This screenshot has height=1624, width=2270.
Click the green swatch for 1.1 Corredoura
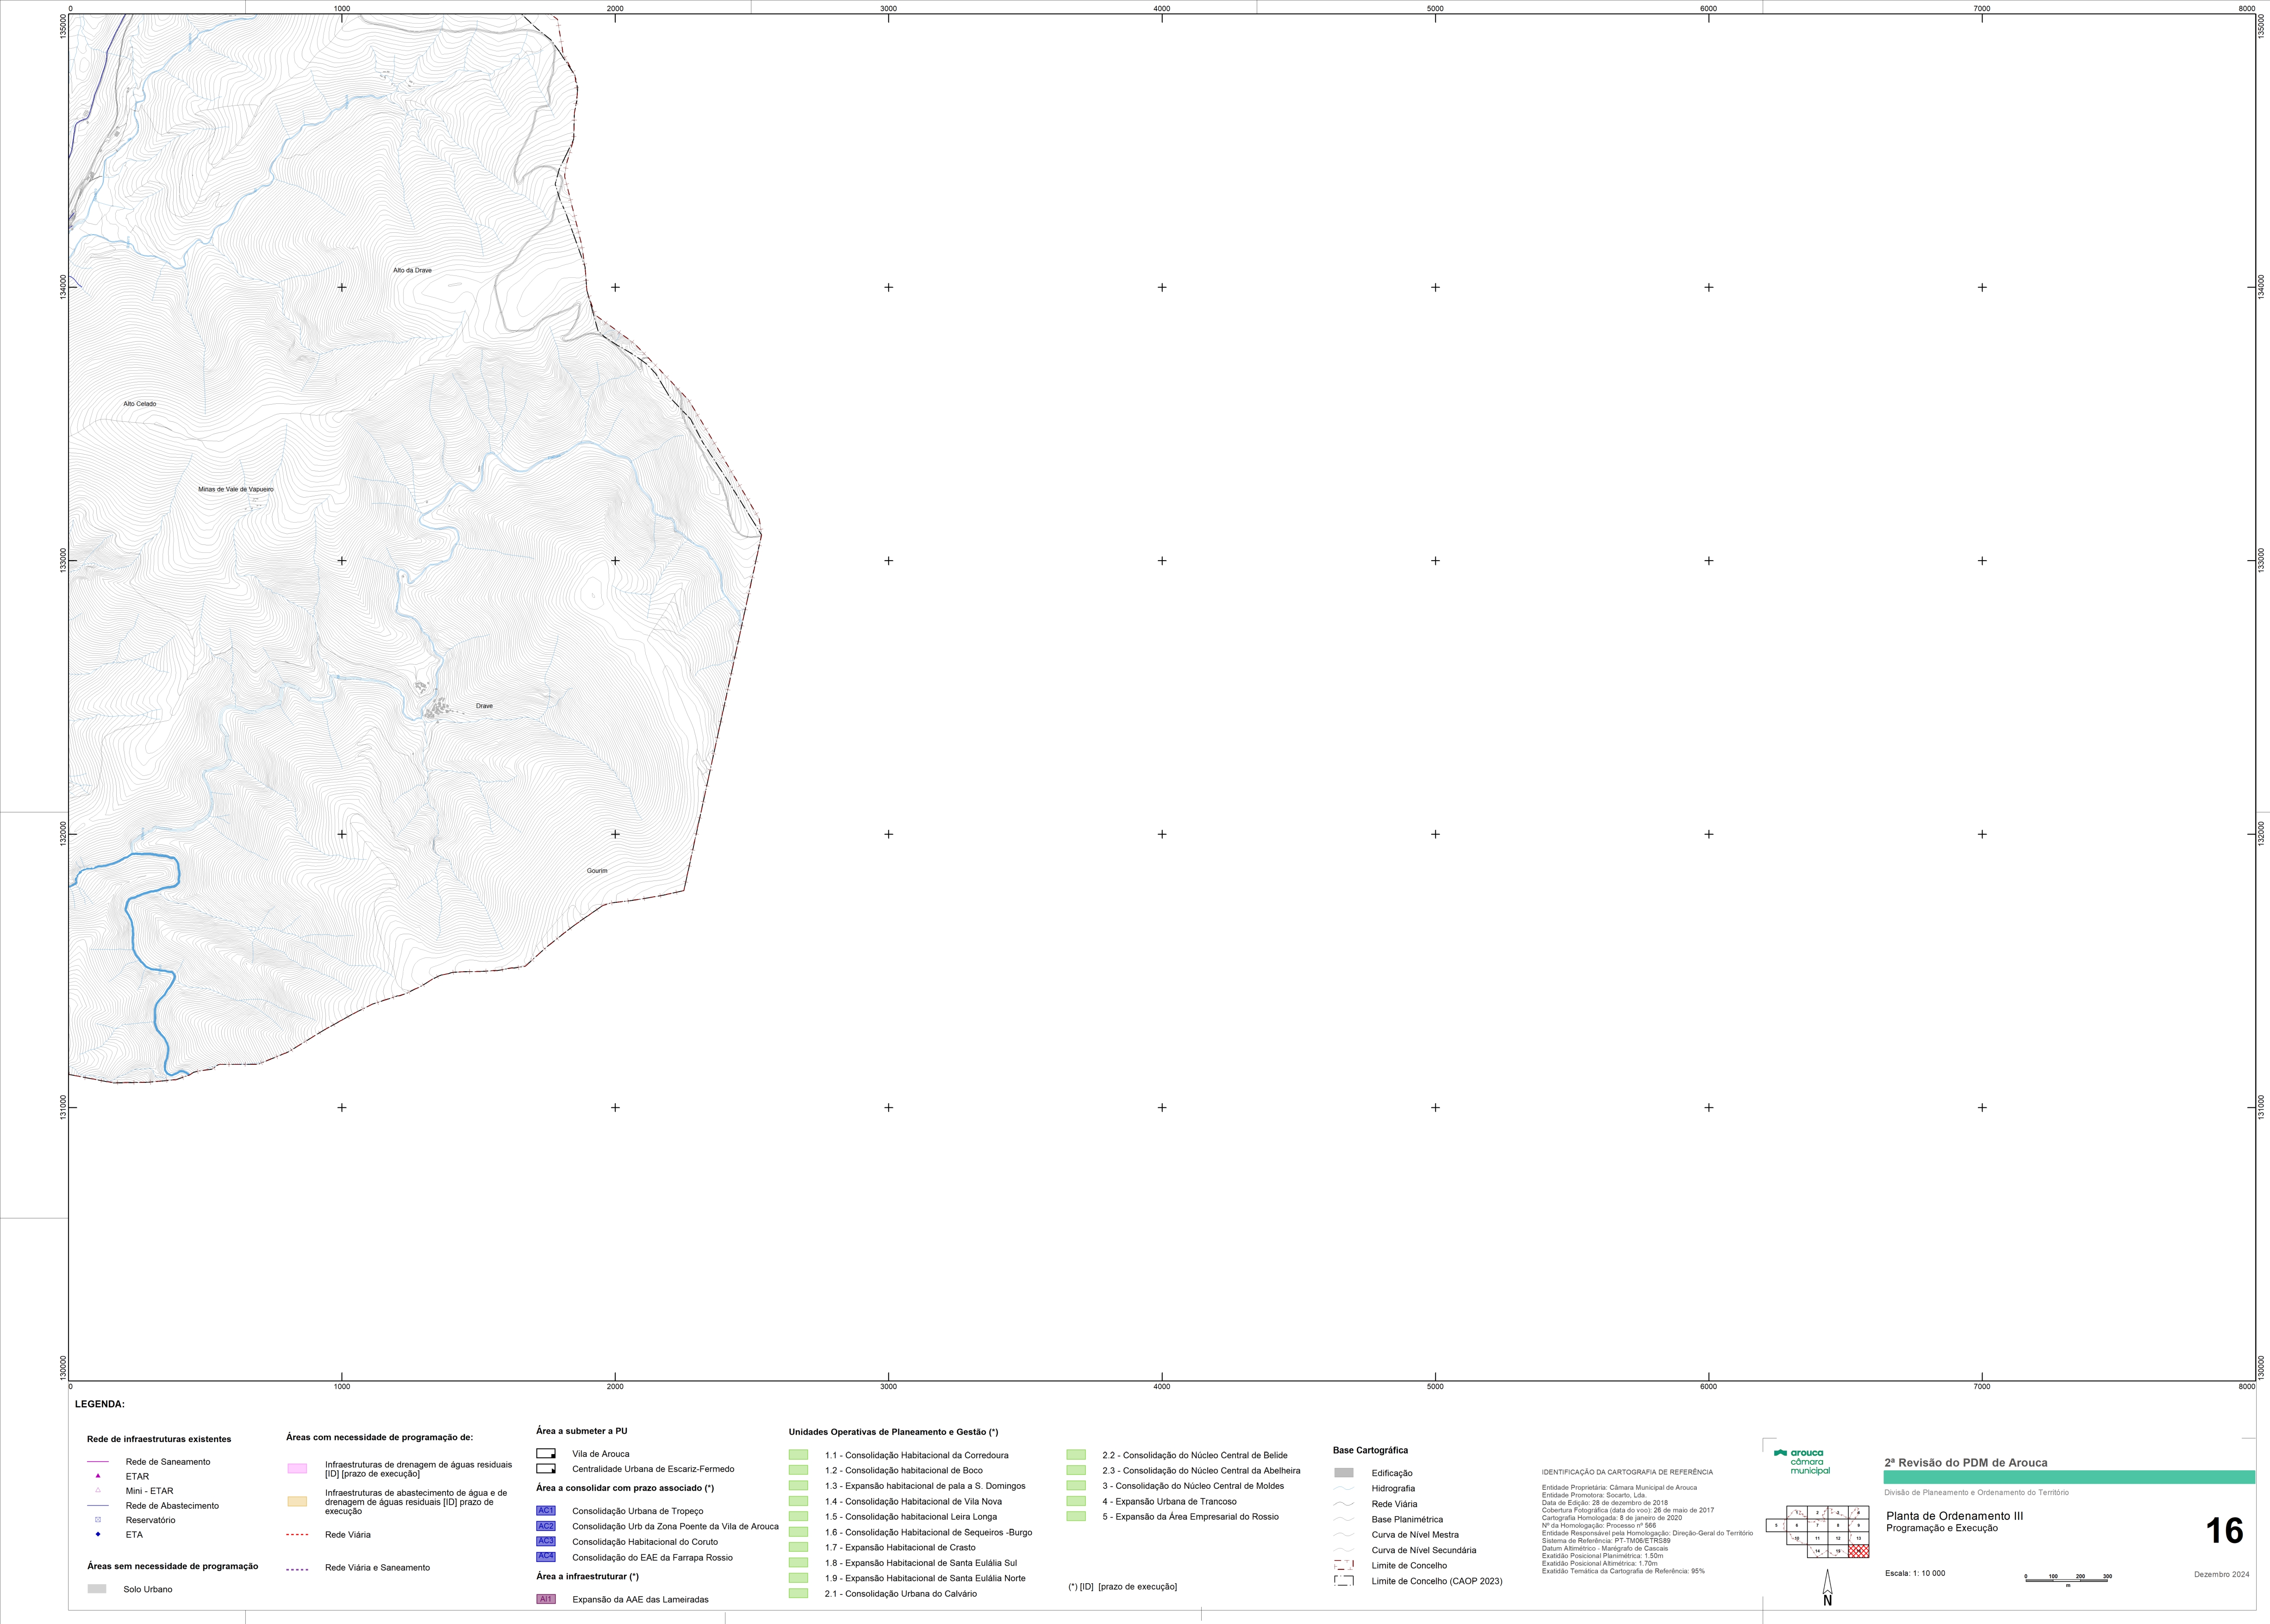pos(798,1455)
